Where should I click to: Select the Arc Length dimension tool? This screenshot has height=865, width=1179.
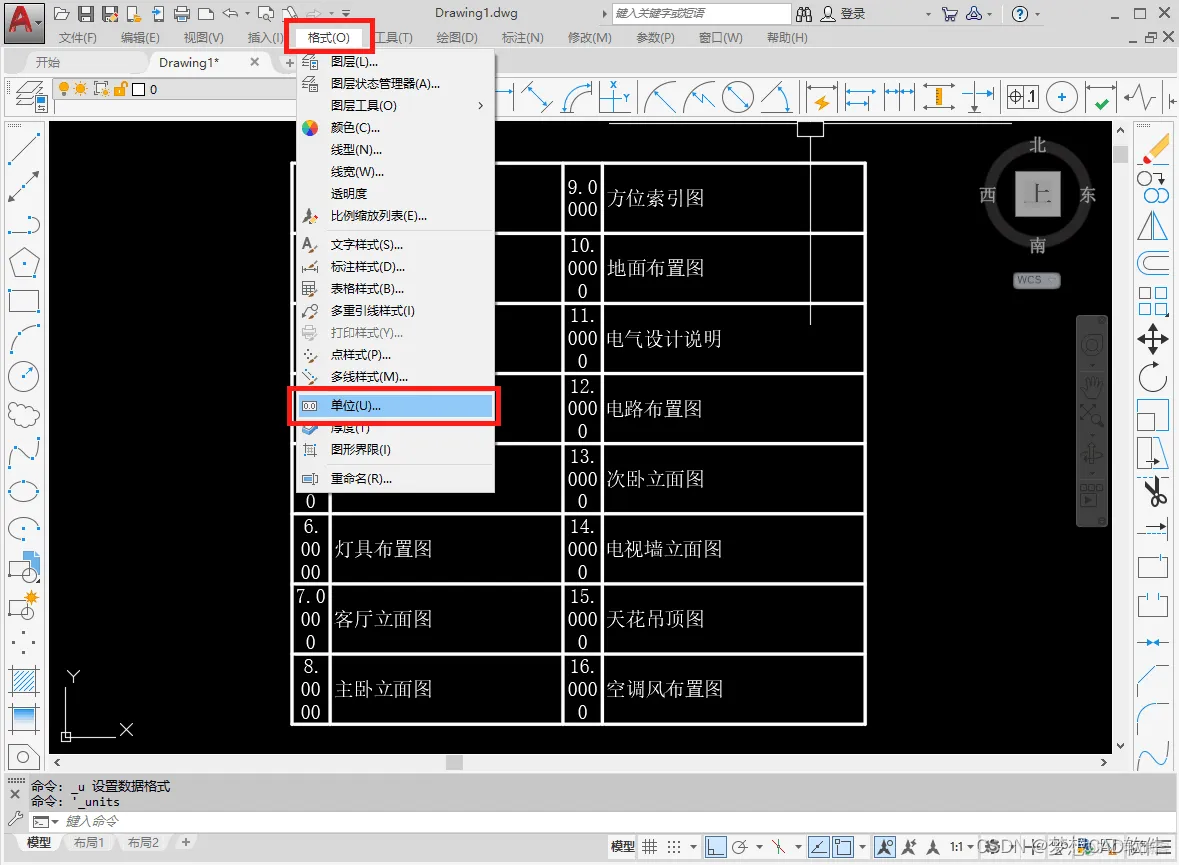pyautogui.click(x=577, y=97)
